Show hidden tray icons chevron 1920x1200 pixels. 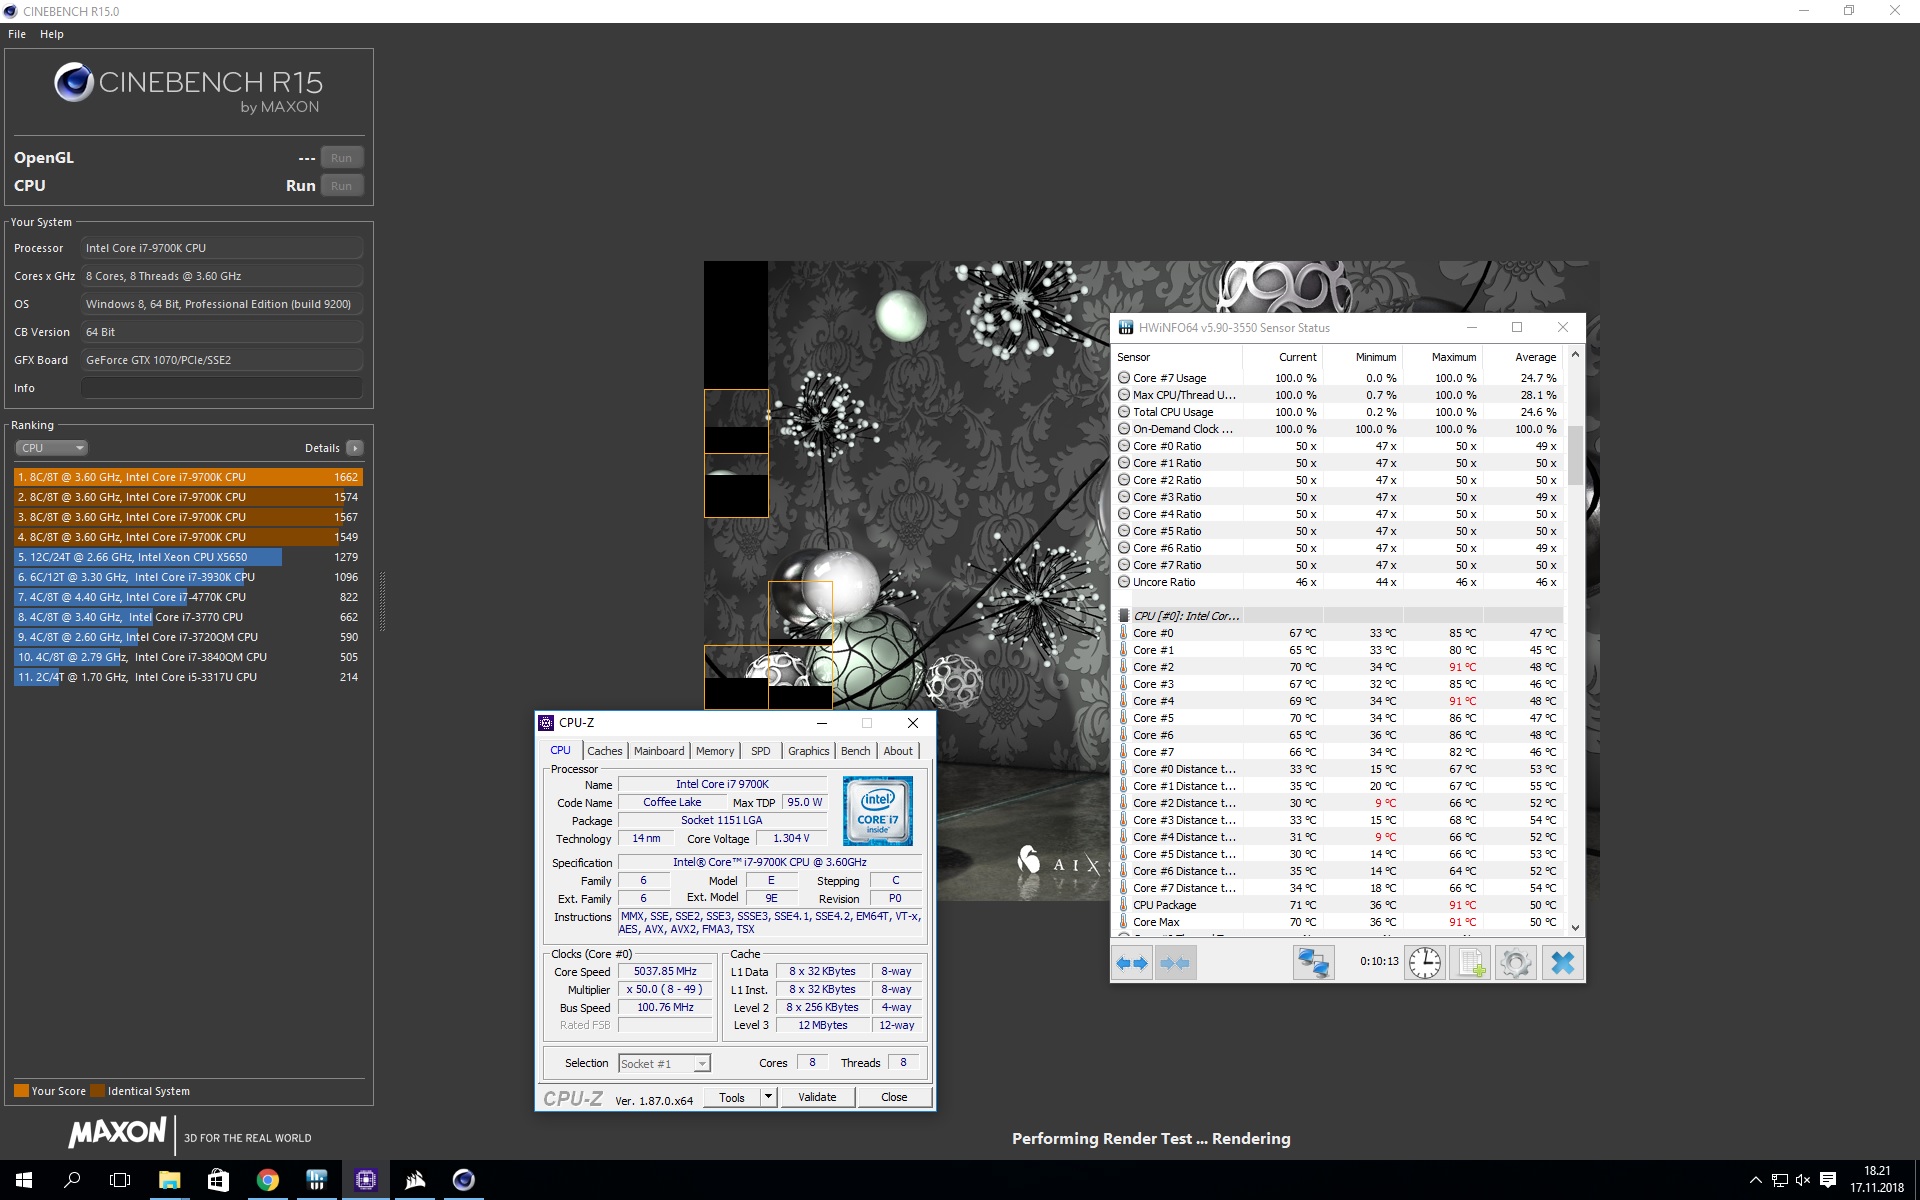1755,1180
